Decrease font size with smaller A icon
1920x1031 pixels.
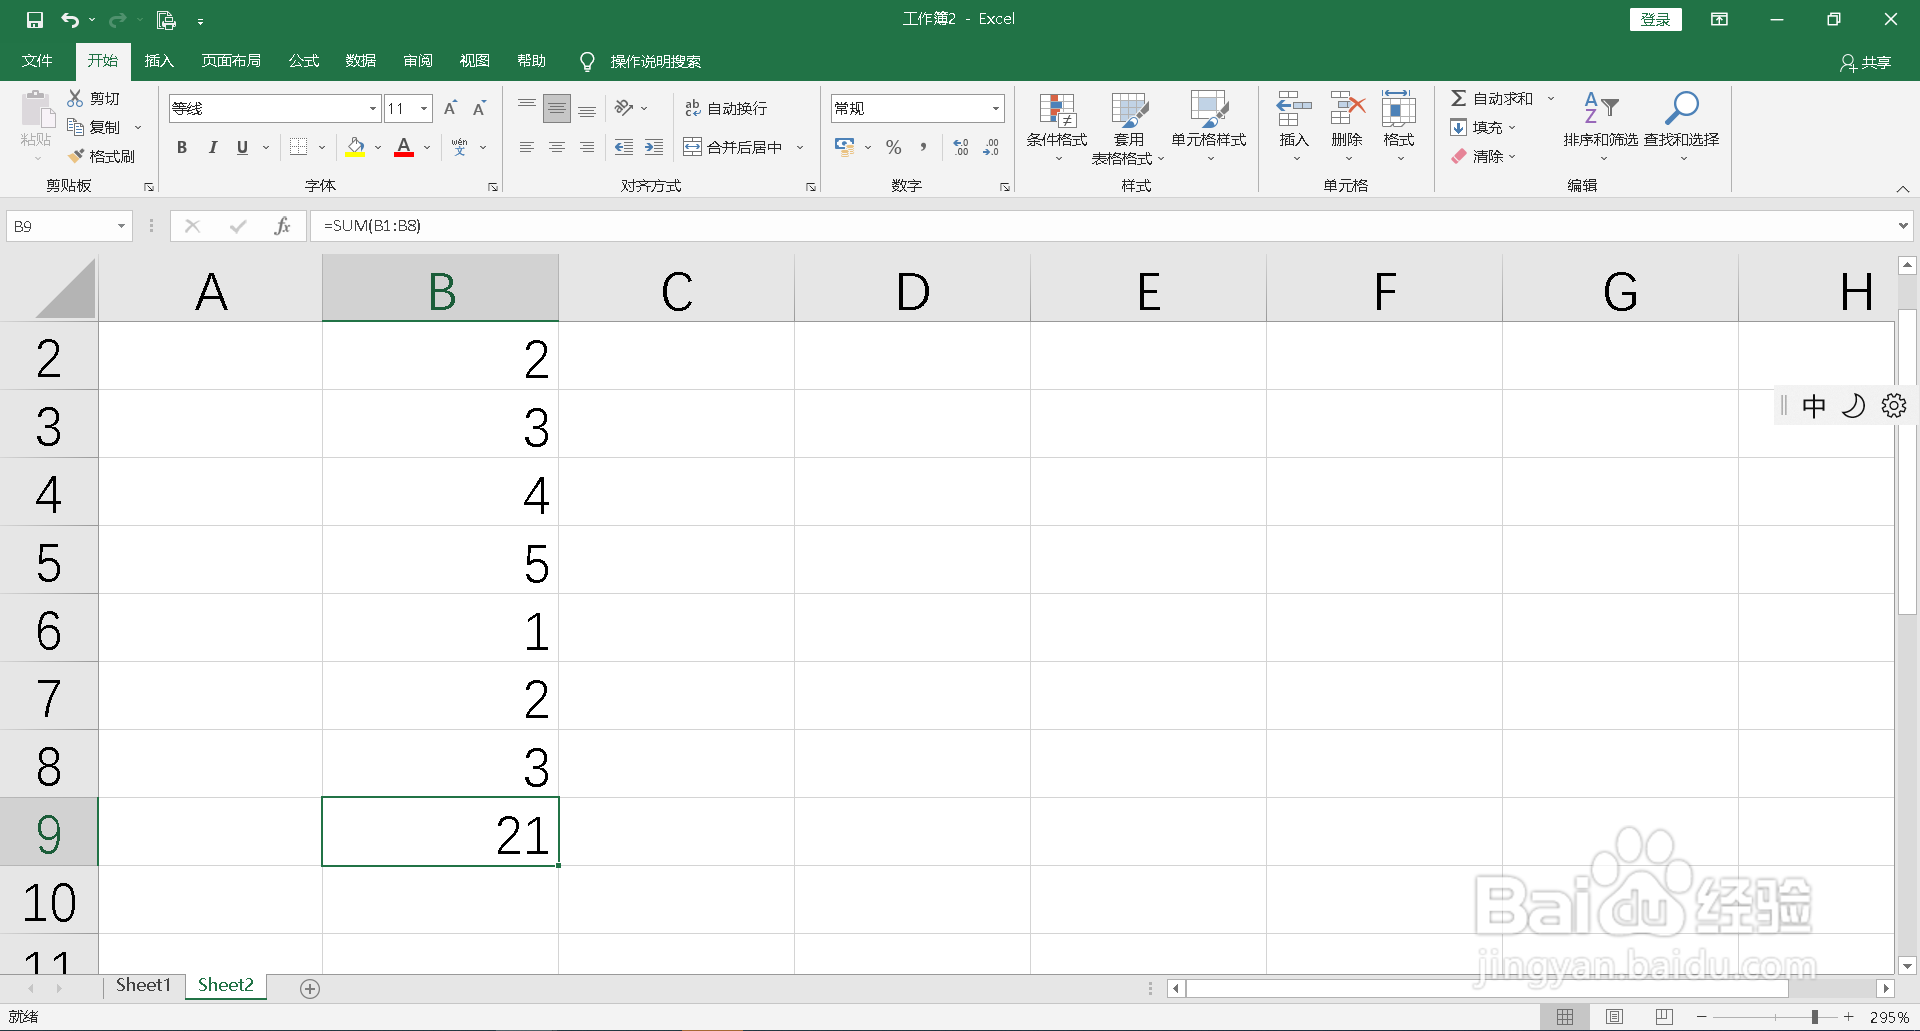coord(479,108)
